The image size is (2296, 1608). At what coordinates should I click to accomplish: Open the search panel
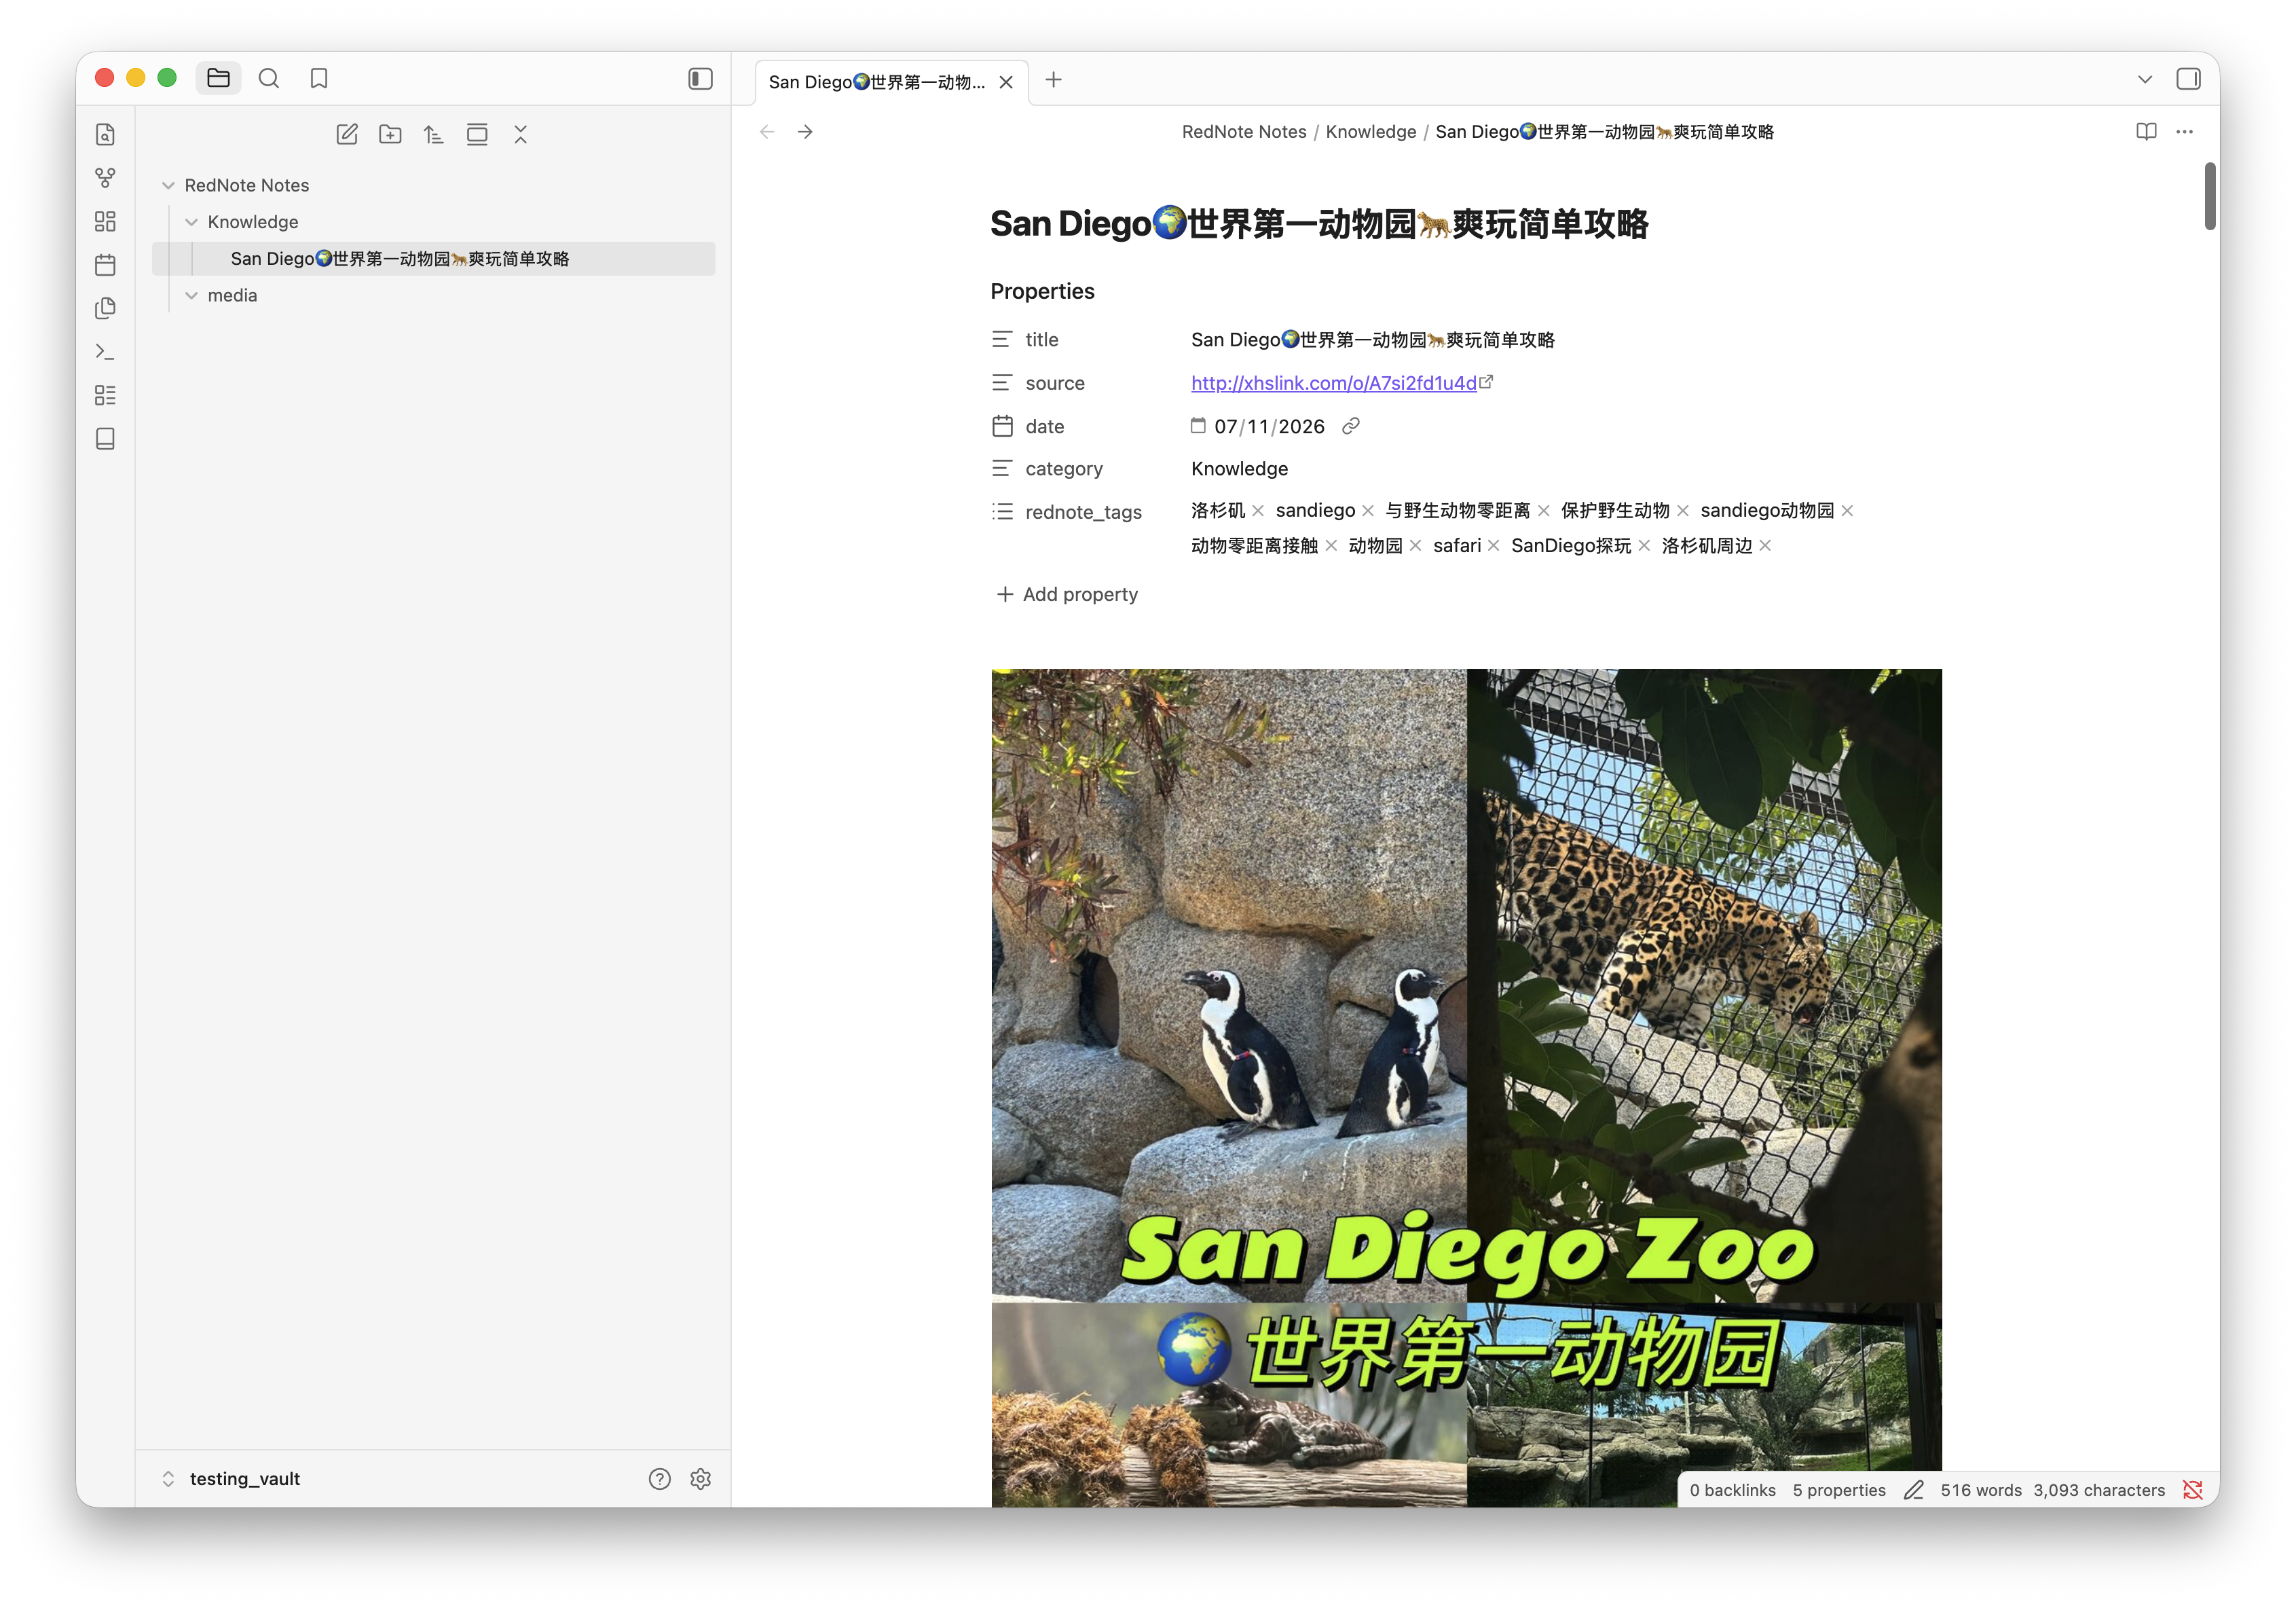pos(268,78)
